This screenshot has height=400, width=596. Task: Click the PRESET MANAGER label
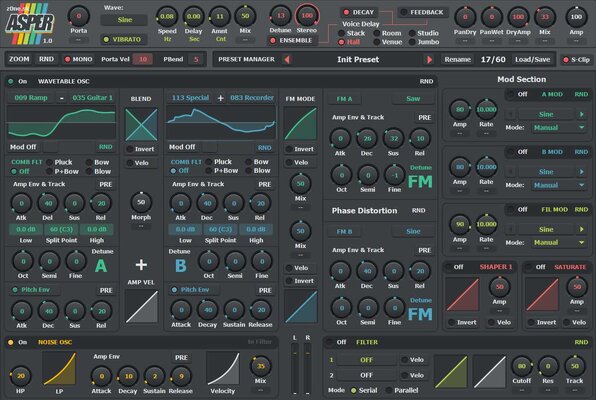pyautogui.click(x=246, y=59)
